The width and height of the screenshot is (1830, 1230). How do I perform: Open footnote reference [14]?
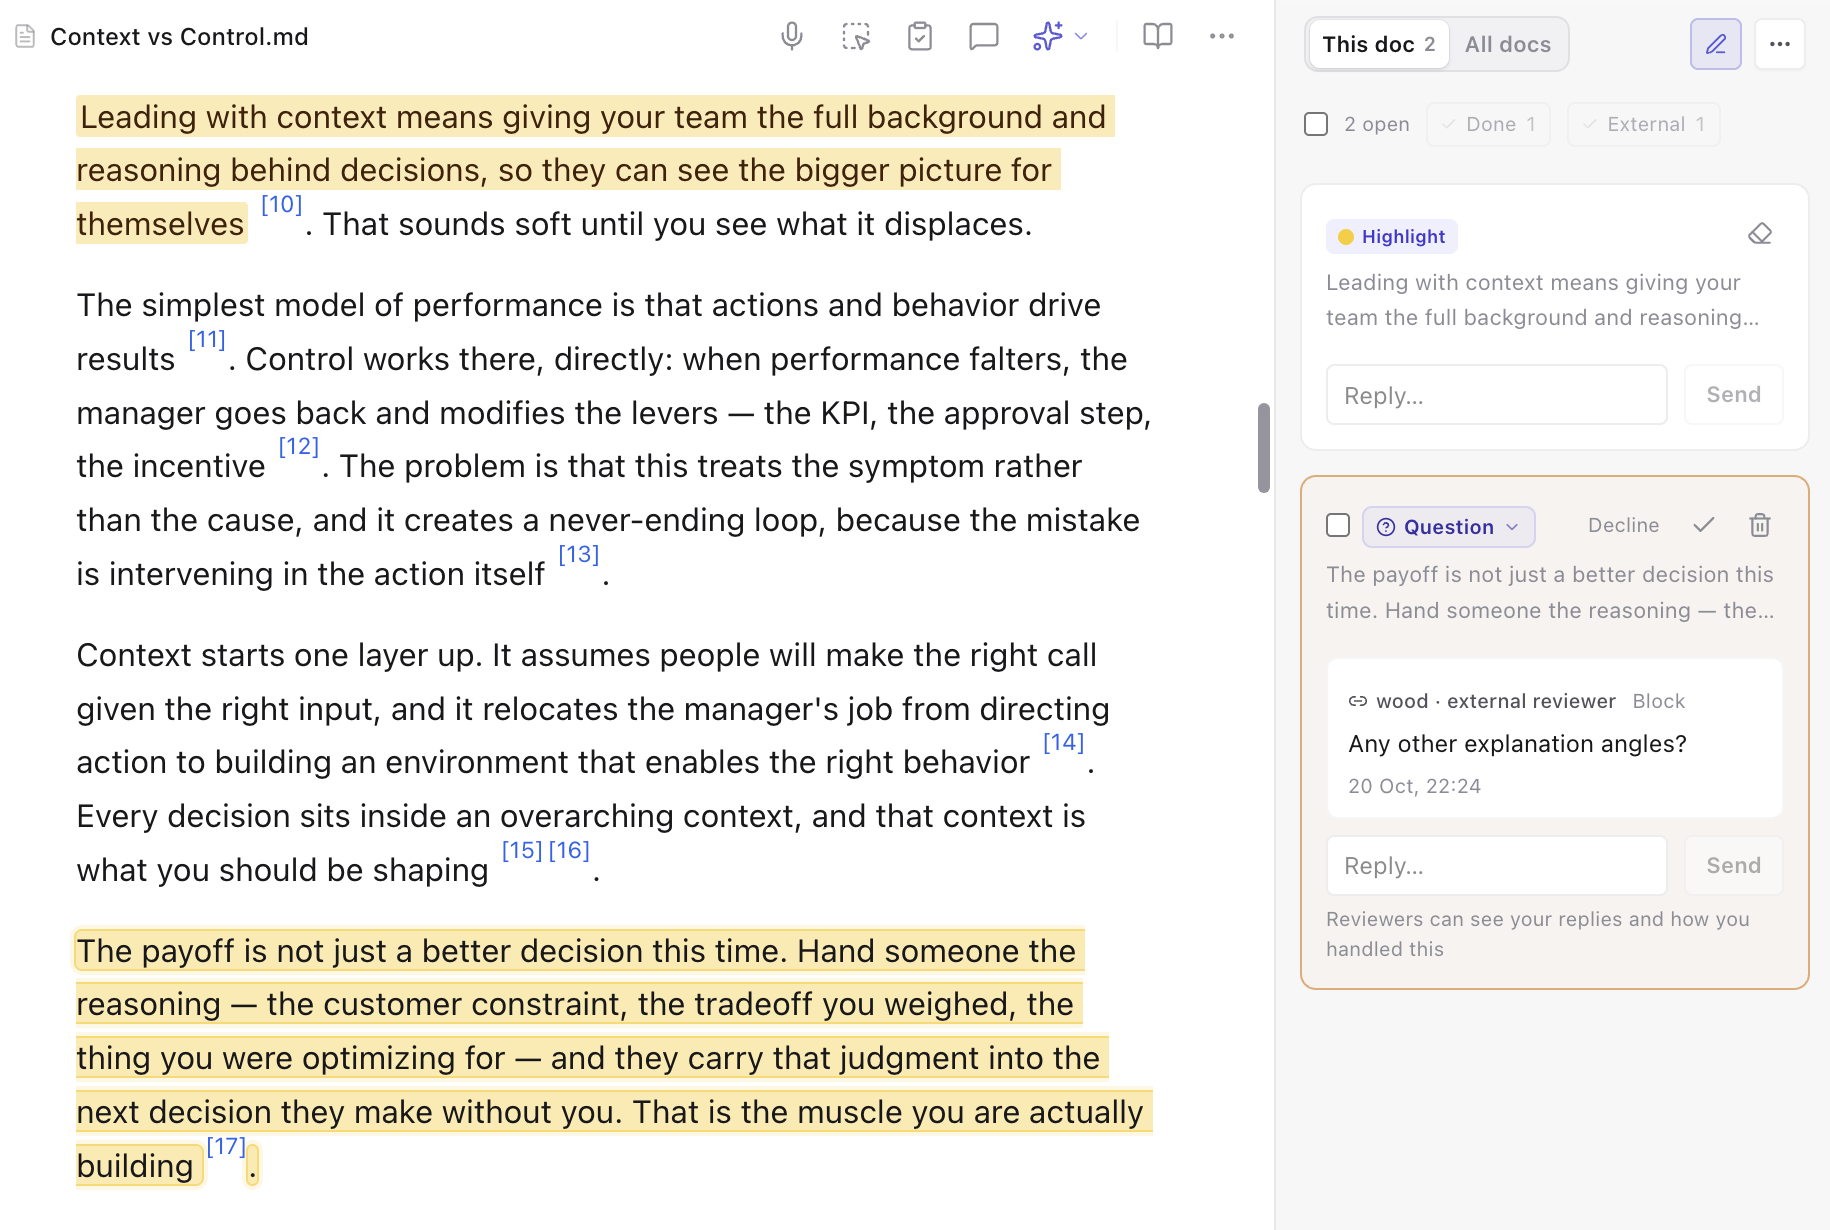point(1063,743)
